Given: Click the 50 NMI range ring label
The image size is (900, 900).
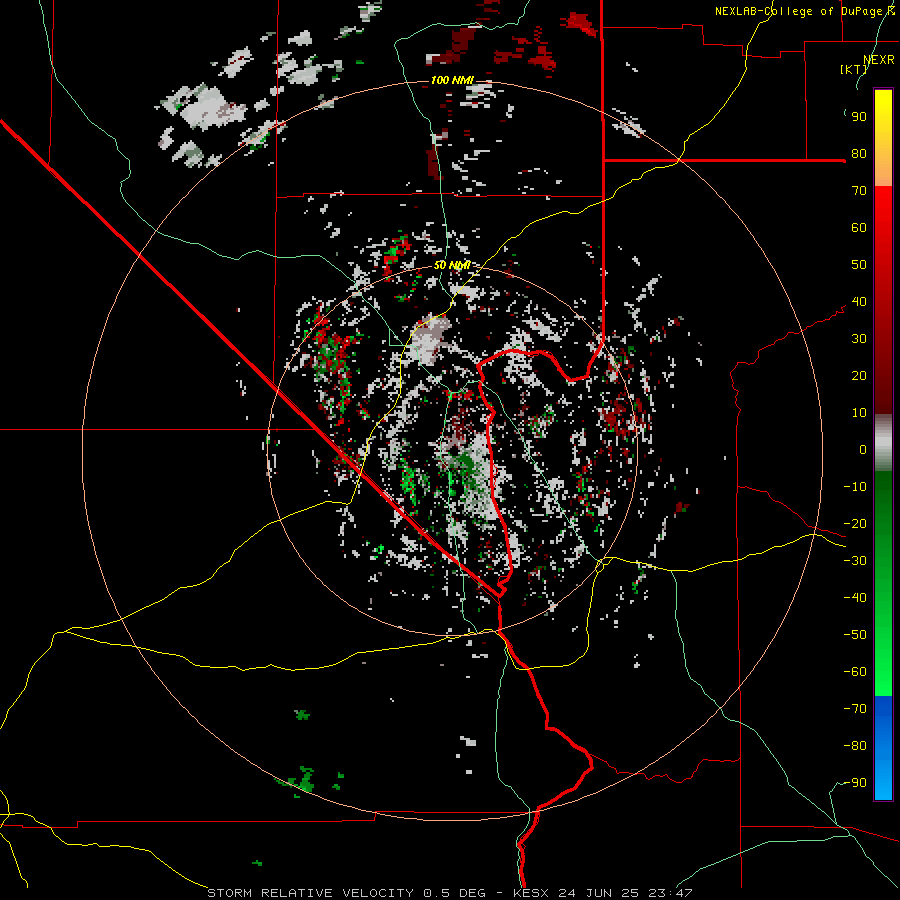Looking at the screenshot, I should pyautogui.click(x=452, y=265).
